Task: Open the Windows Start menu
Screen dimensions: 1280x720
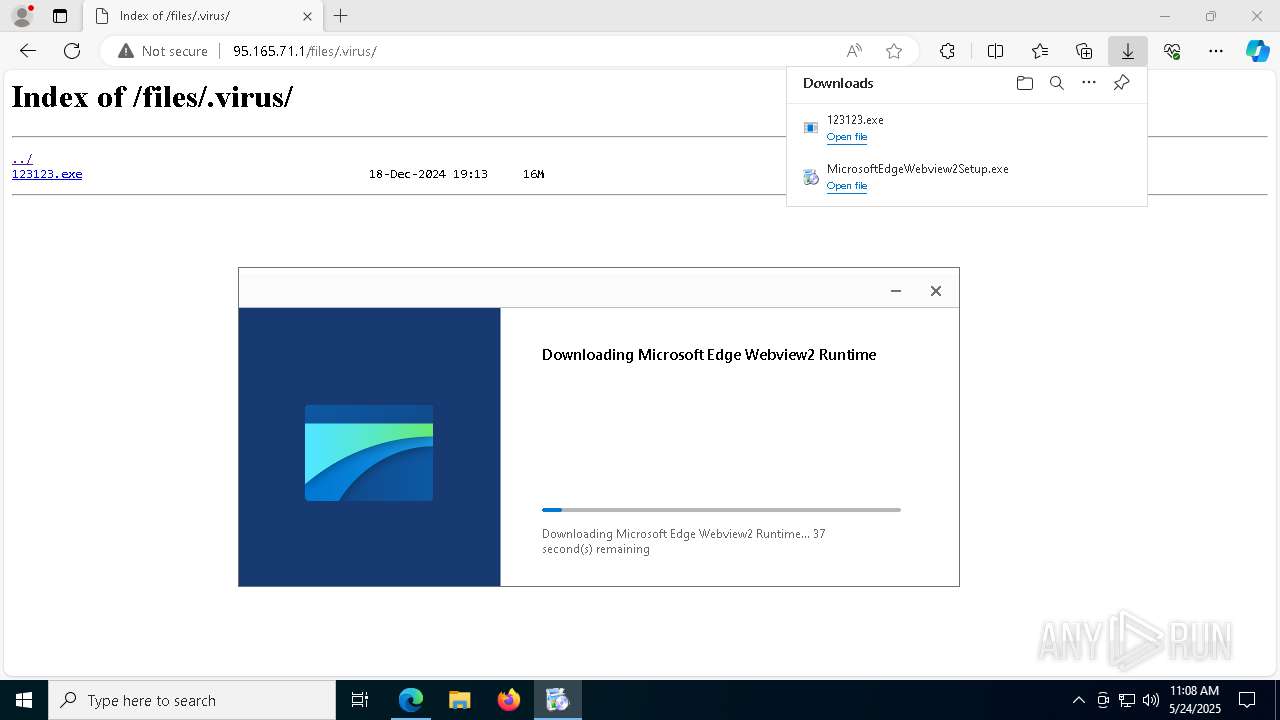Action: (24, 700)
